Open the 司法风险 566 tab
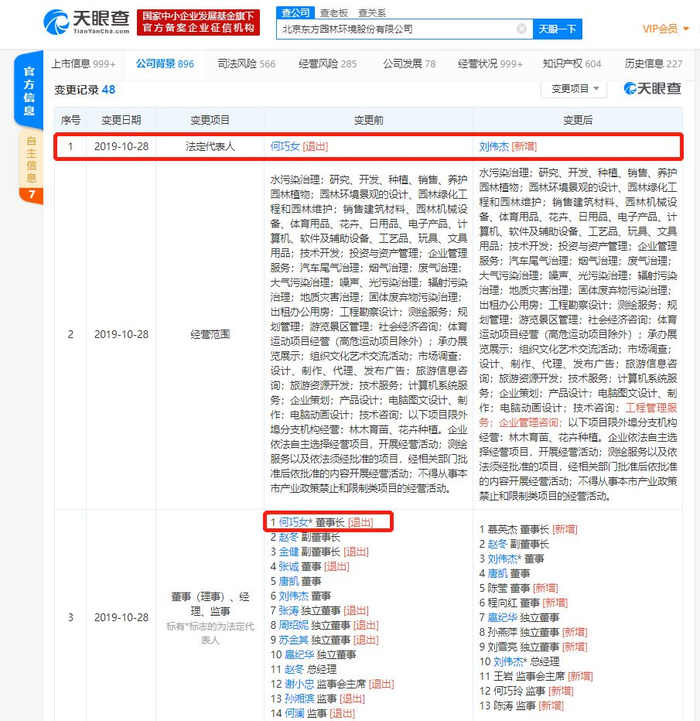The height and width of the screenshot is (721, 700). pyautogui.click(x=247, y=63)
